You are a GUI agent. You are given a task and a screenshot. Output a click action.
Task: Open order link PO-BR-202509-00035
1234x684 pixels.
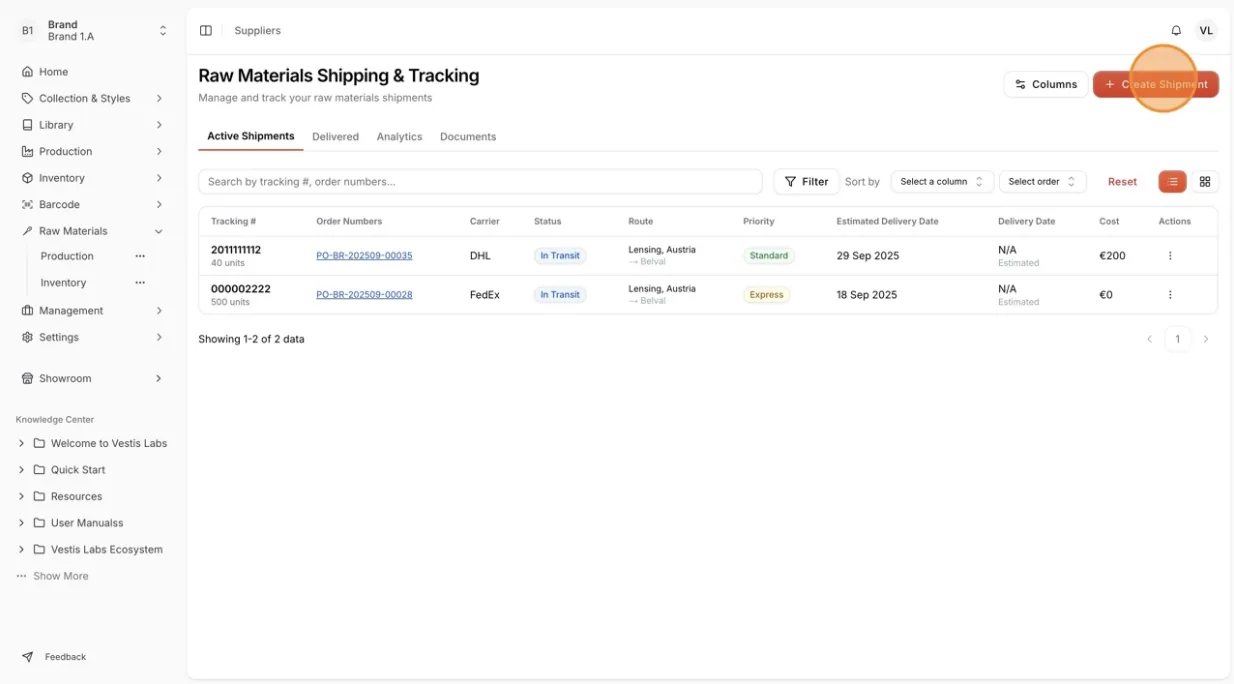[364, 256]
